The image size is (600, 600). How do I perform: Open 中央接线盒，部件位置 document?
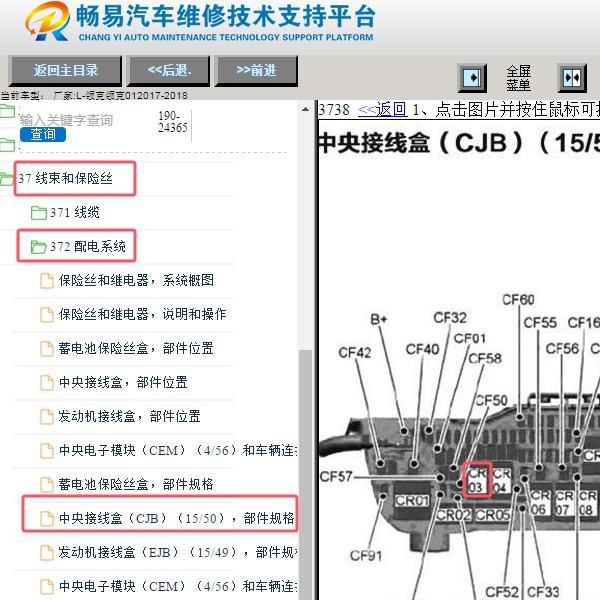pyautogui.click(x=123, y=383)
